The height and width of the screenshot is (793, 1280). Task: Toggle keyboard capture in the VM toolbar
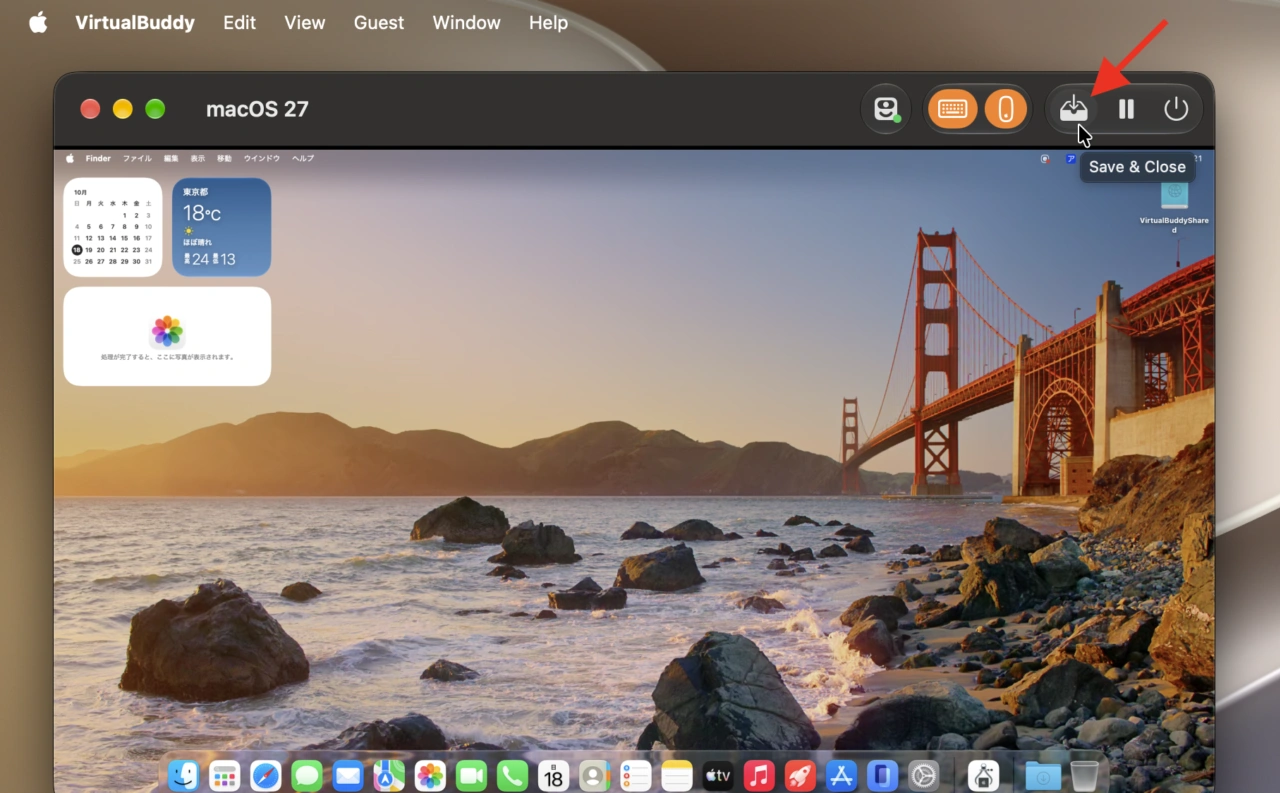pyautogui.click(x=953, y=109)
